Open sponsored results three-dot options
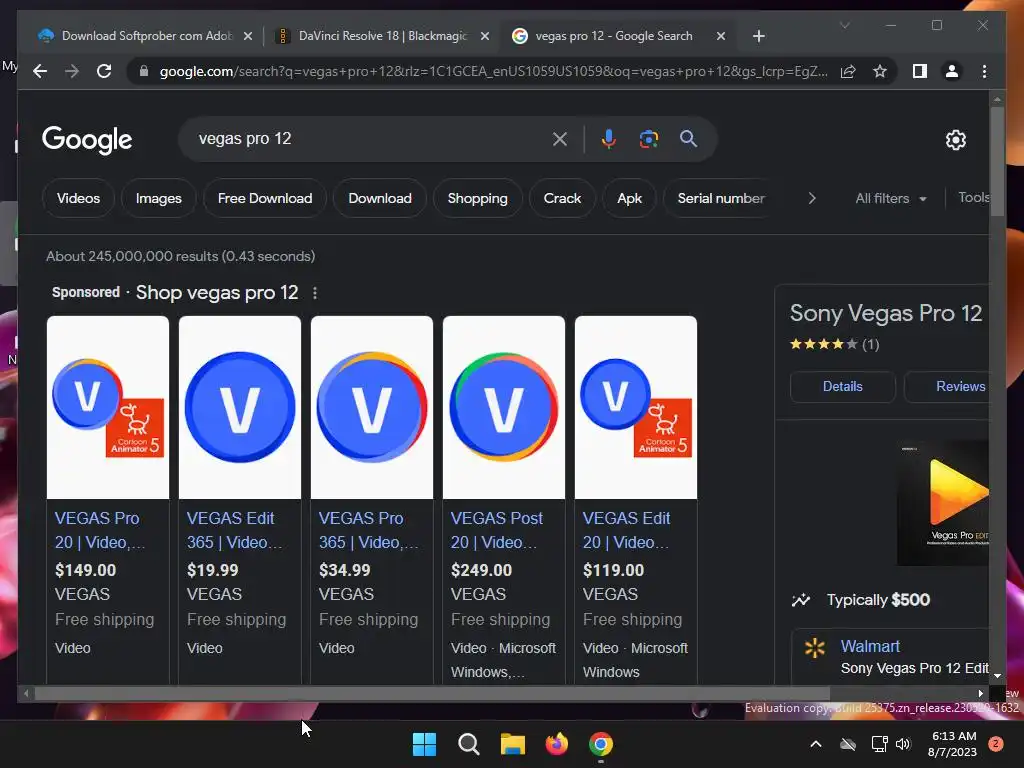1024x768 pixels. [315, 293]
